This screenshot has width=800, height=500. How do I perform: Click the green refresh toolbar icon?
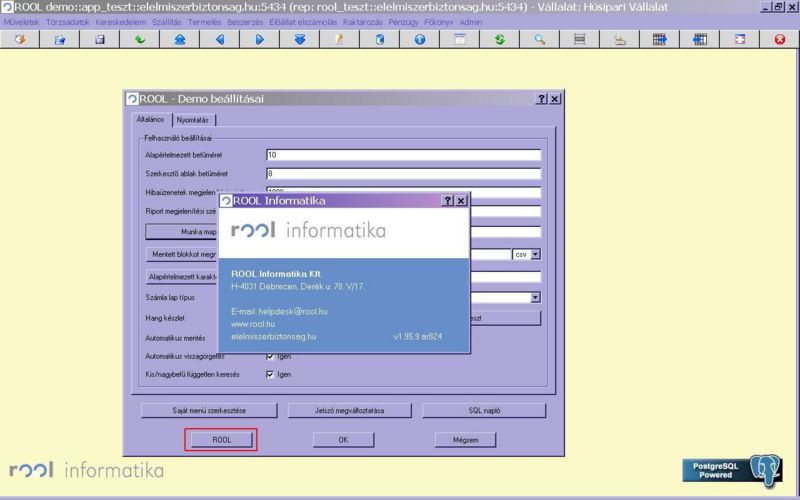click(x=499, y=40)
